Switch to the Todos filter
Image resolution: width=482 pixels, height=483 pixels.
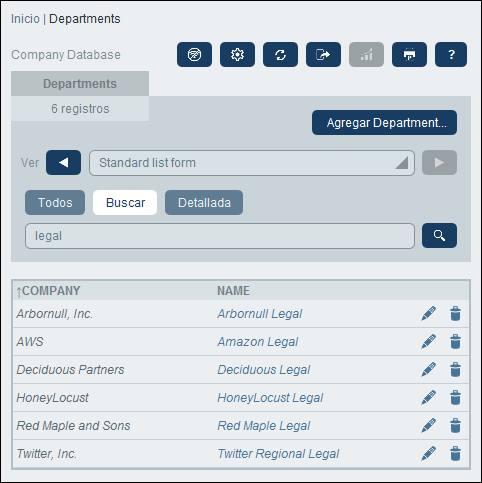55,203
